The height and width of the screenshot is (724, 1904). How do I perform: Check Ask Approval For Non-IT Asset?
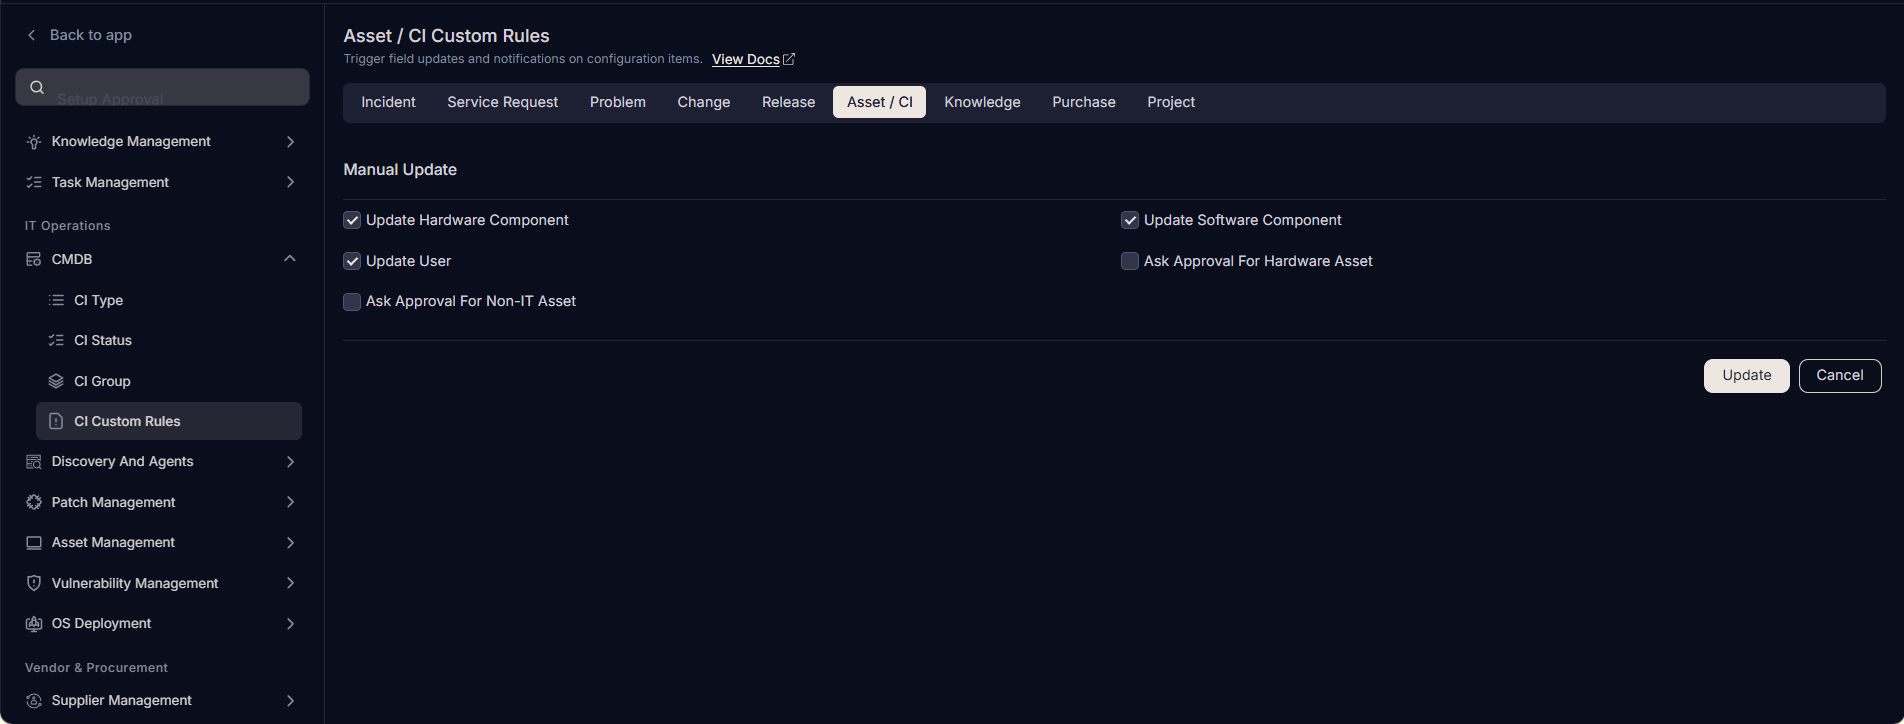352,301
